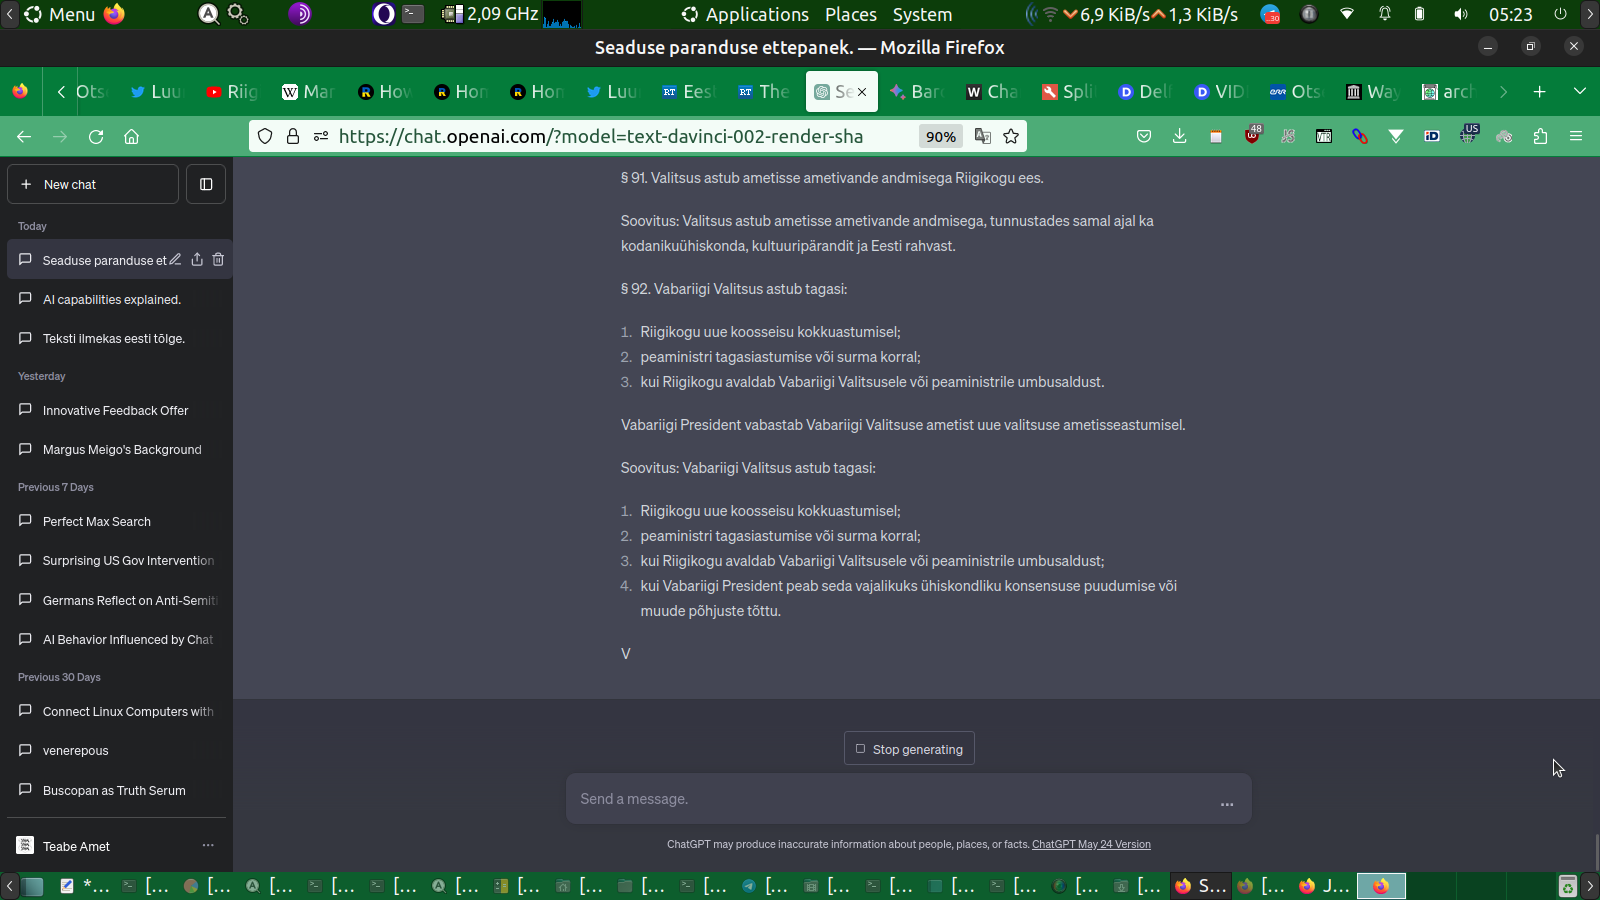
Task: Select the 'Margus Meigo's Background' chat
Action: point(120,449)
